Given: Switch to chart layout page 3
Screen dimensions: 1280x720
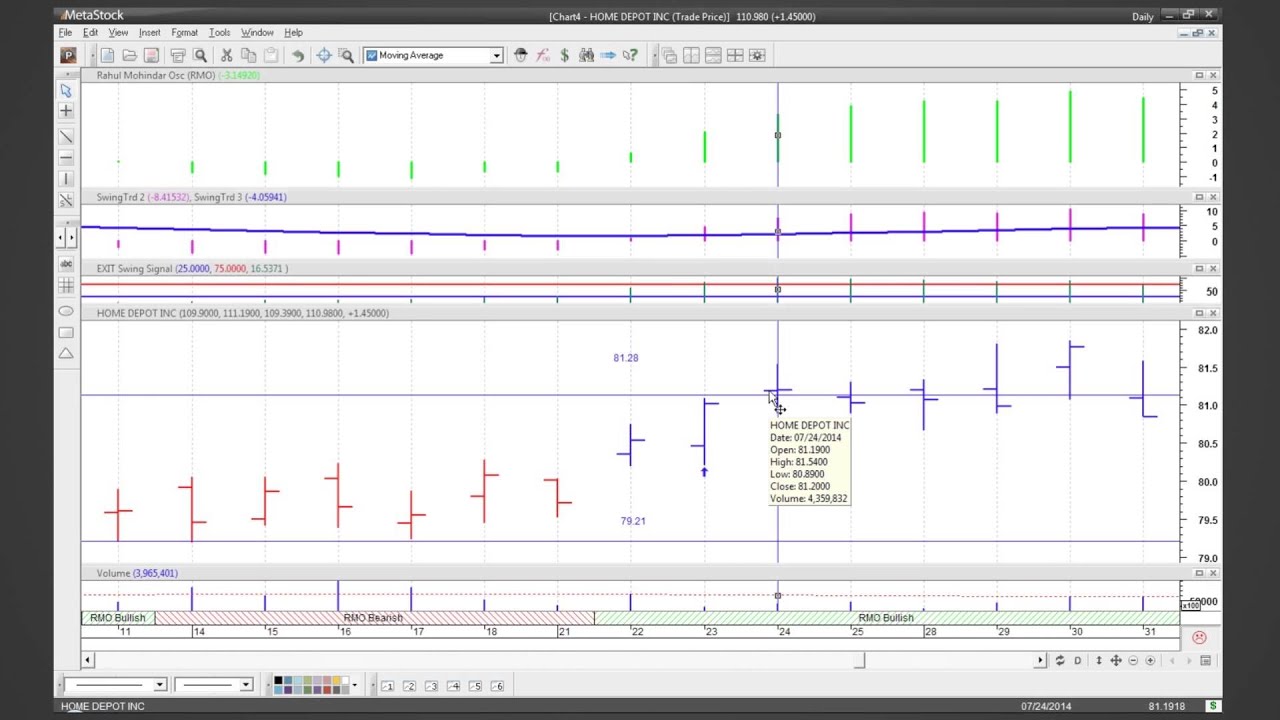Looking at the screenshot, I should (x=431, y=686).
